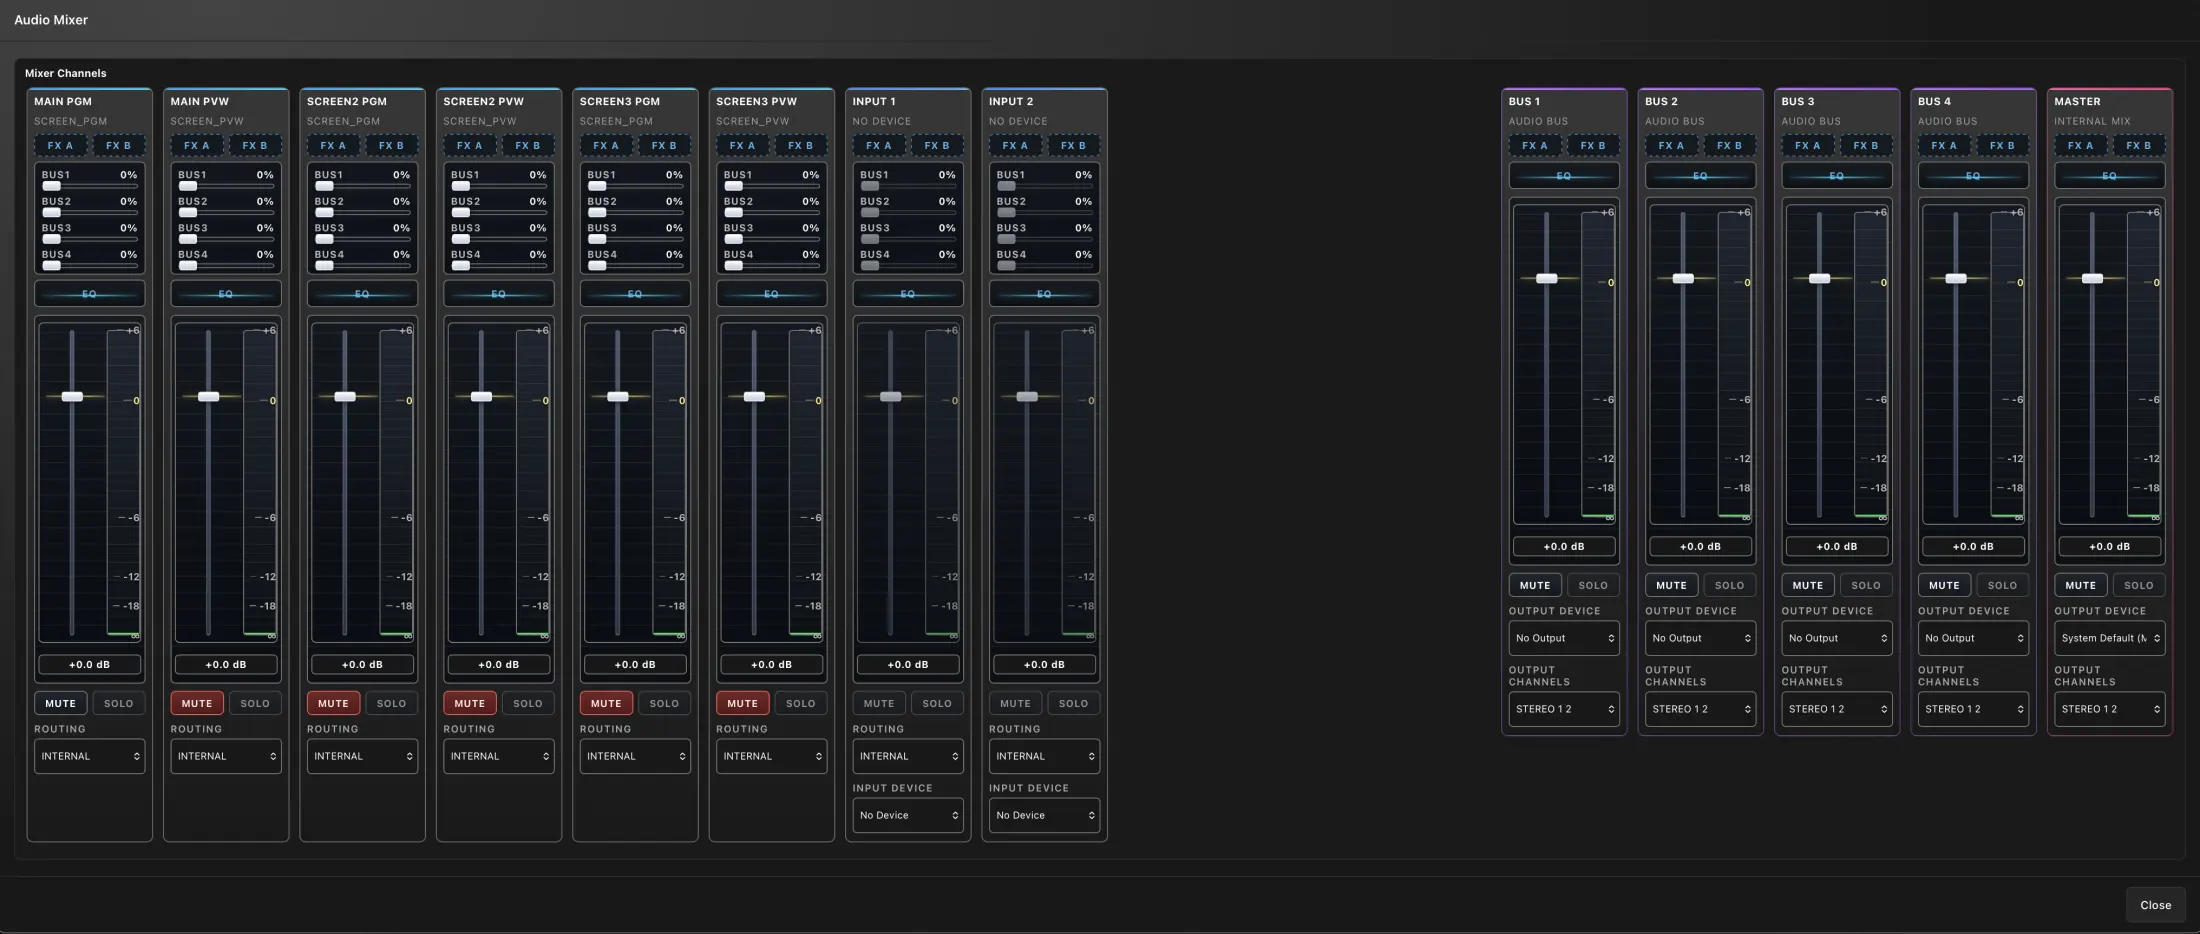Viewport: 2200px width, 934px height.
Task: Solo the SCREEN3 PGM channel
Action: pos(664,703)
